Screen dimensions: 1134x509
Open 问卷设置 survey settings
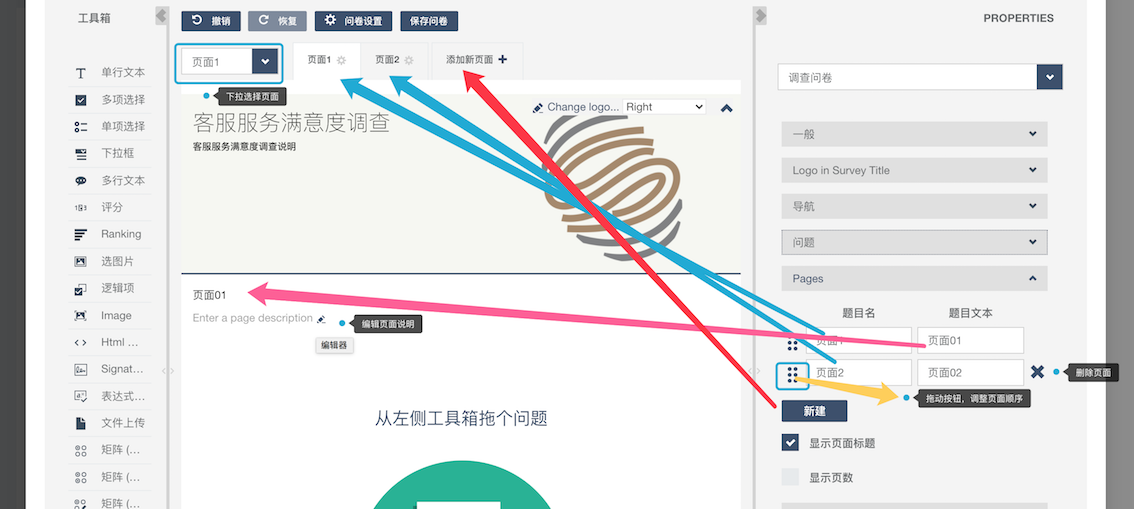pyautogui.click(x=353, y=21)
